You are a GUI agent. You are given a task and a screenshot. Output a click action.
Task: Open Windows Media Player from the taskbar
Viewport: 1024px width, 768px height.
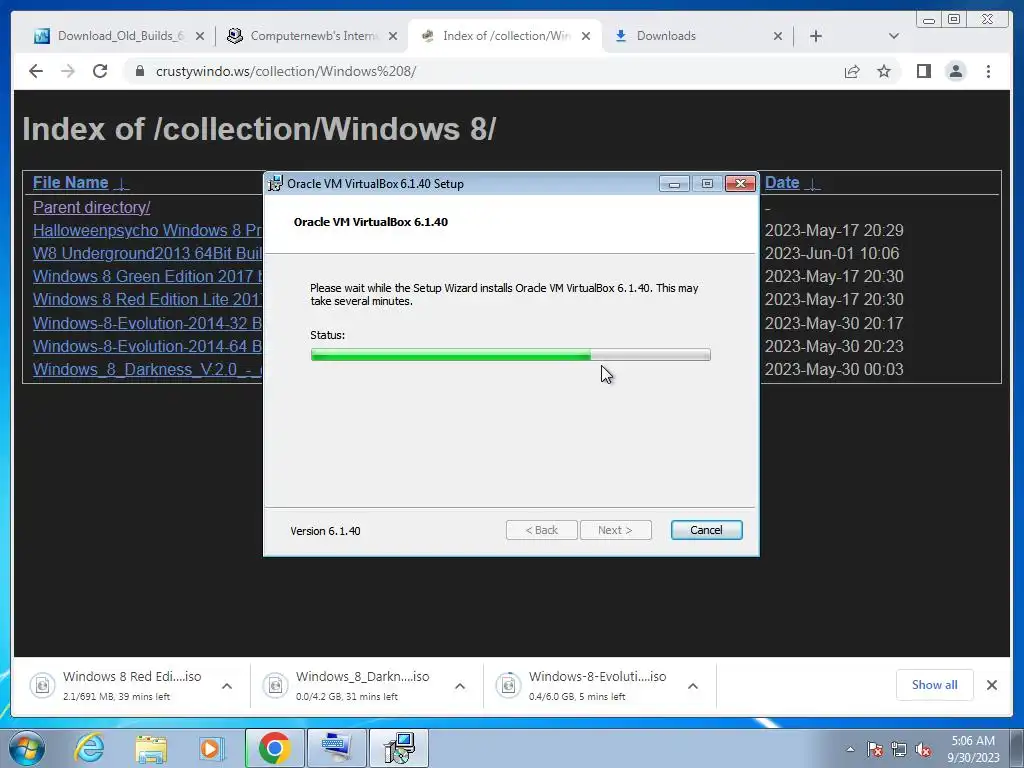(x=211, y=748)
